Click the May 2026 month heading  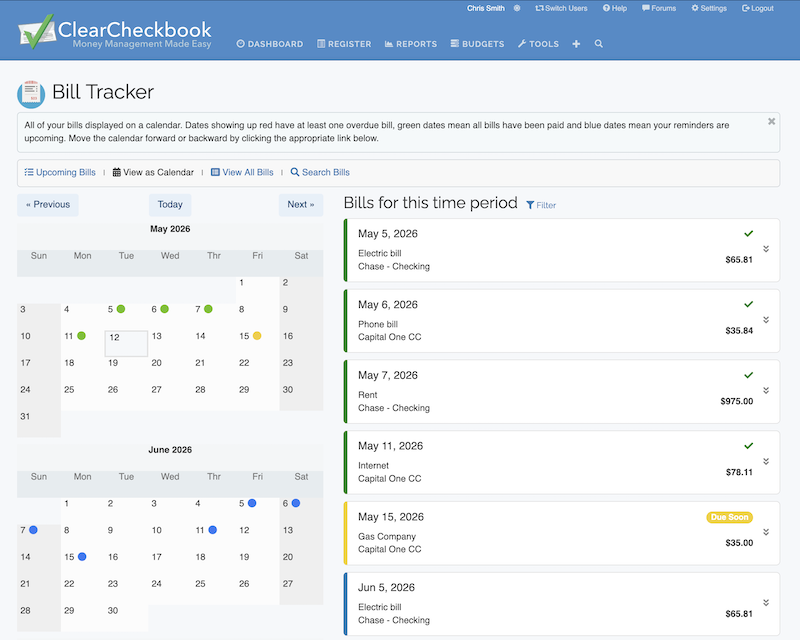(x=170, y=229)
